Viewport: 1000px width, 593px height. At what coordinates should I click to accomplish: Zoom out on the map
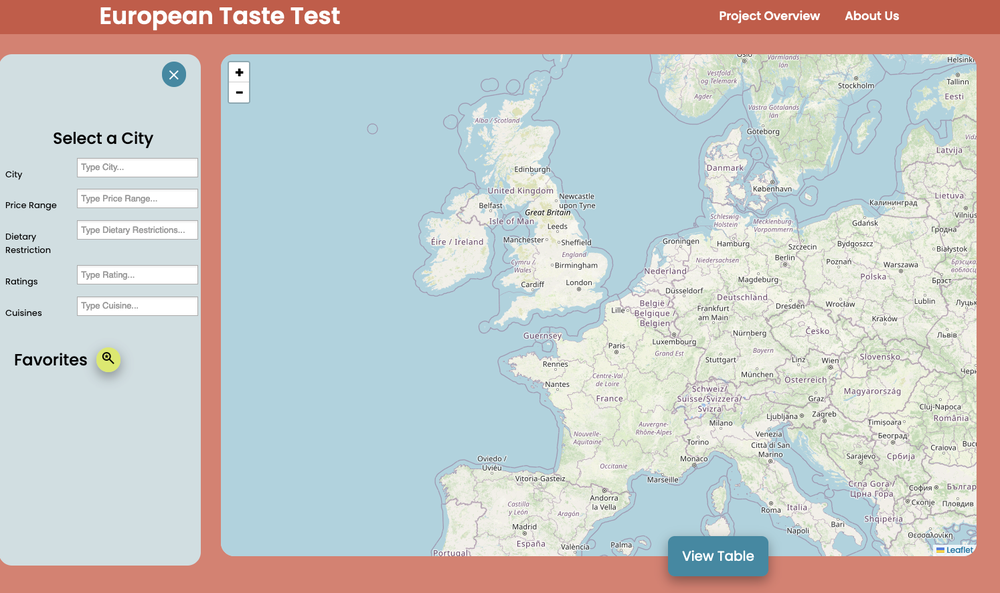[x=239, y=92]
